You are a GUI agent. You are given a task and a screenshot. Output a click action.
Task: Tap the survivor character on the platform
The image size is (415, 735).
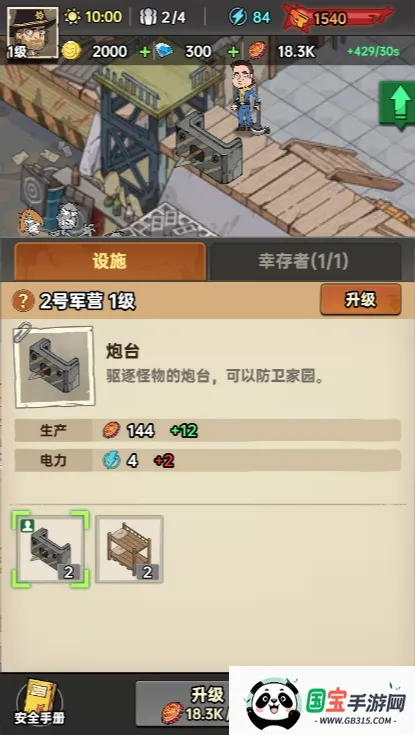point(245,96)
